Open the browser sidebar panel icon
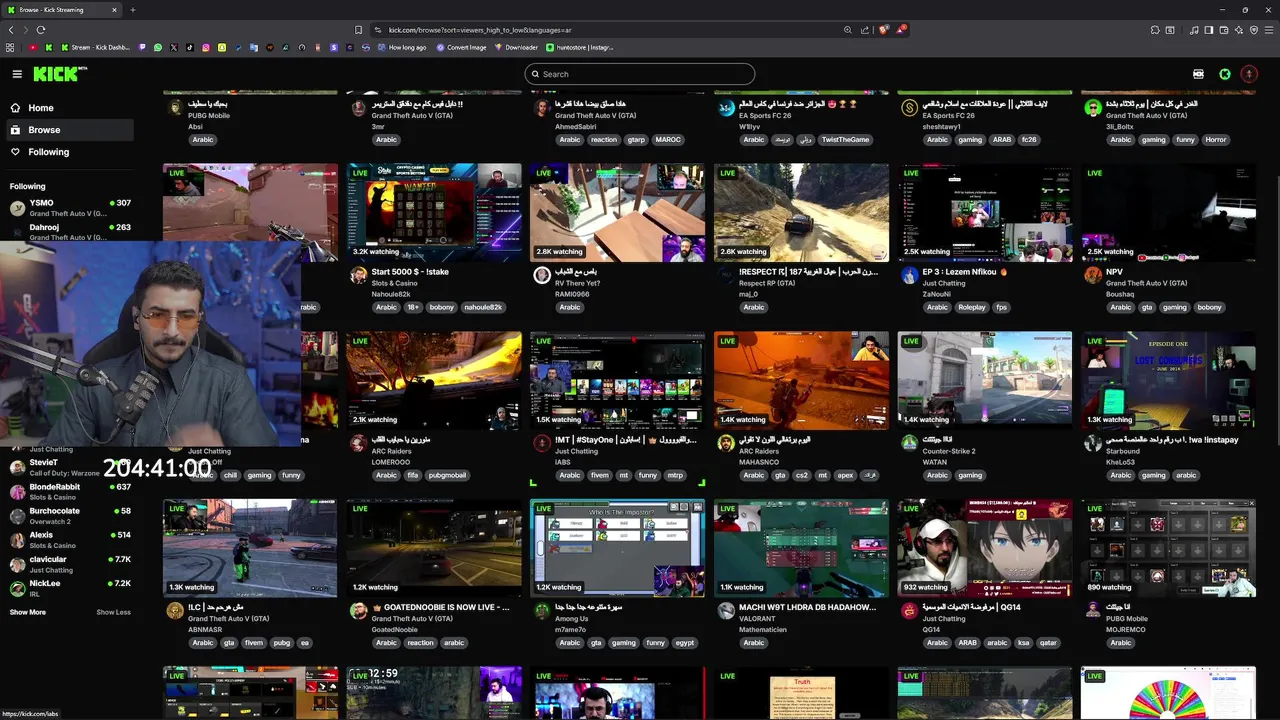 [x=1209, y=30]
